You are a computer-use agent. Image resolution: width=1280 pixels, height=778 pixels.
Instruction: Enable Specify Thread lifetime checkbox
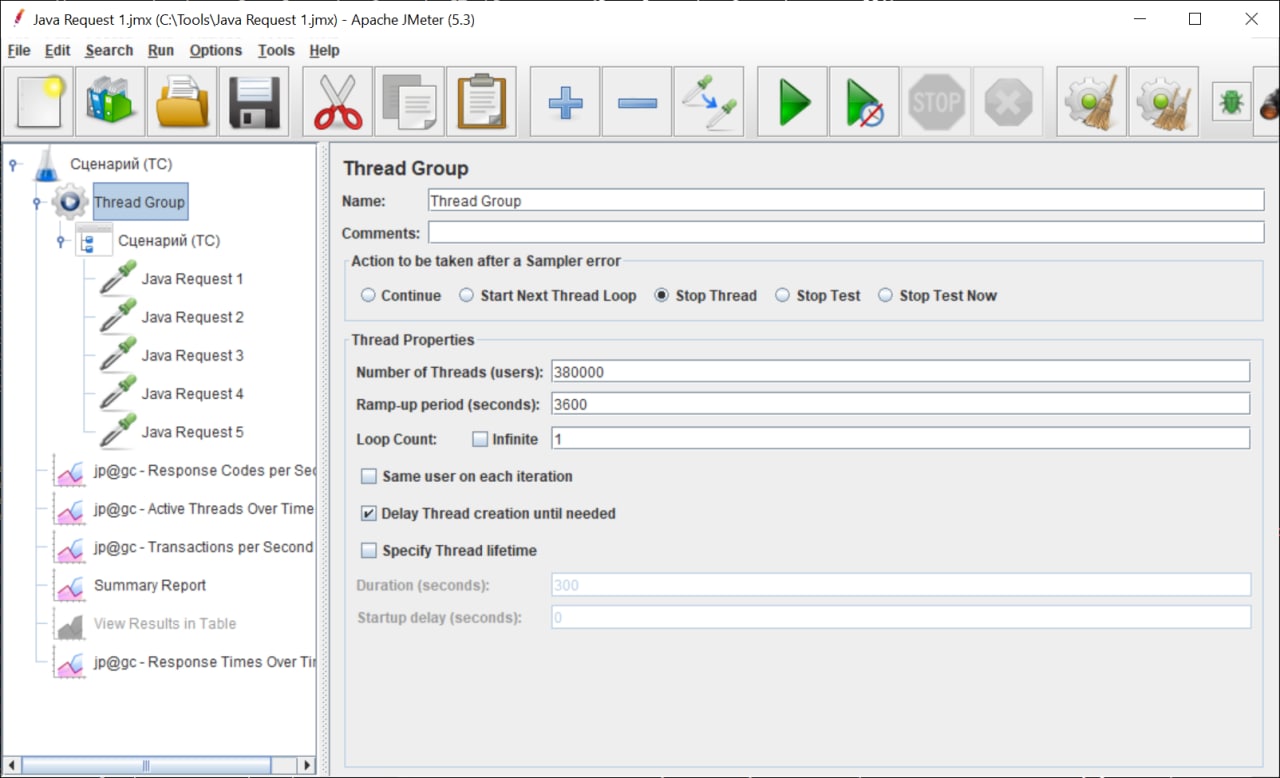[x=369, y=551]
